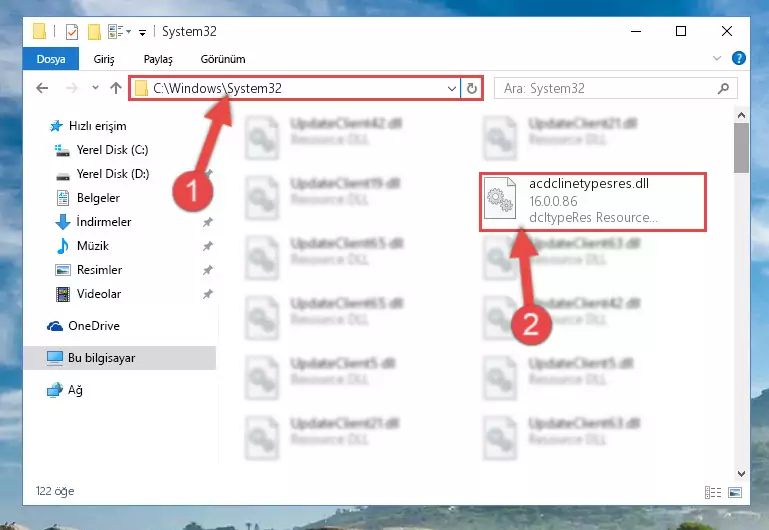Screen dimensions: 769x530
Task: Go forward with the right arrow button
Action: pos(72,88)
